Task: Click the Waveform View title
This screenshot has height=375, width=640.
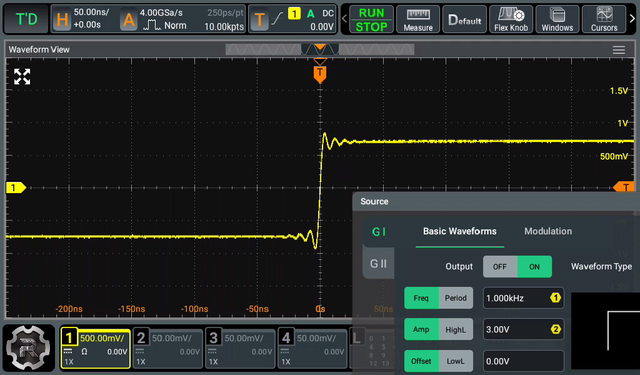Action: [39, 49]
